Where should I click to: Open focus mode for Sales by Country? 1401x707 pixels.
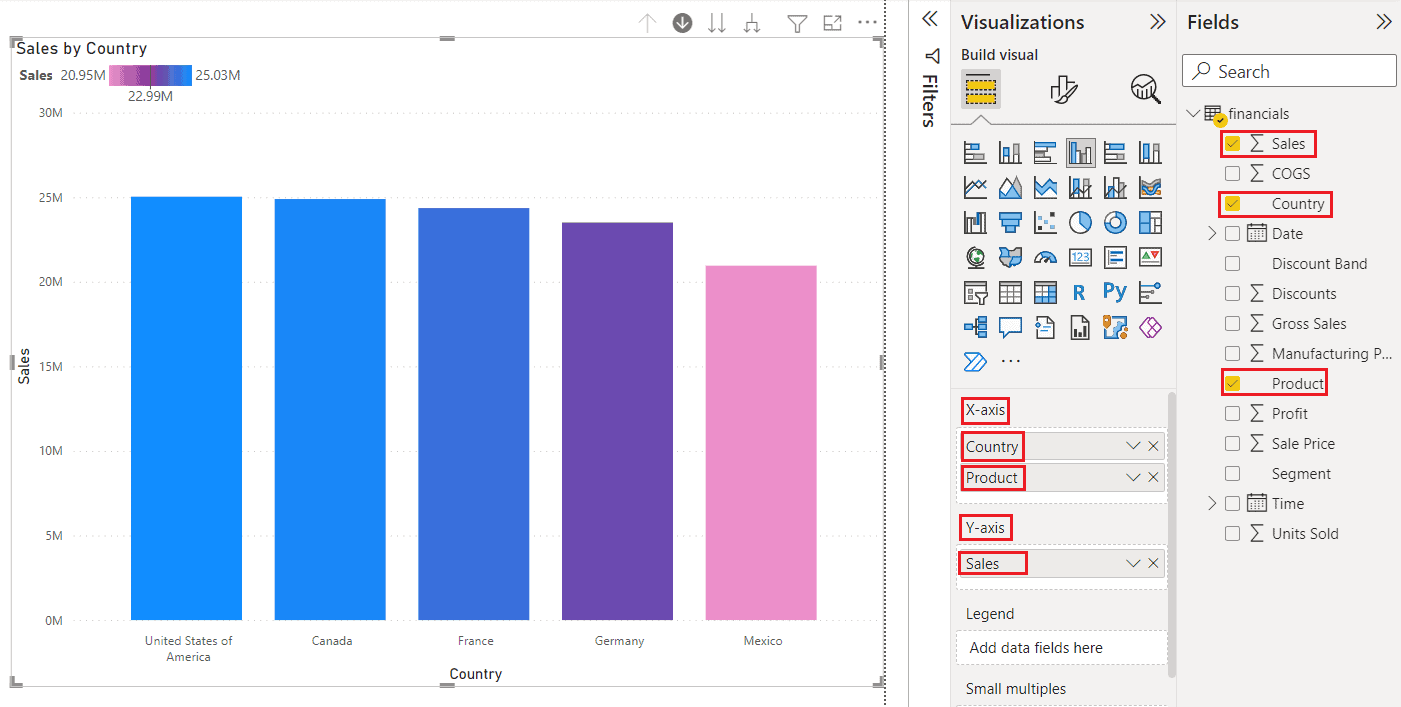[x=832, y=22]
